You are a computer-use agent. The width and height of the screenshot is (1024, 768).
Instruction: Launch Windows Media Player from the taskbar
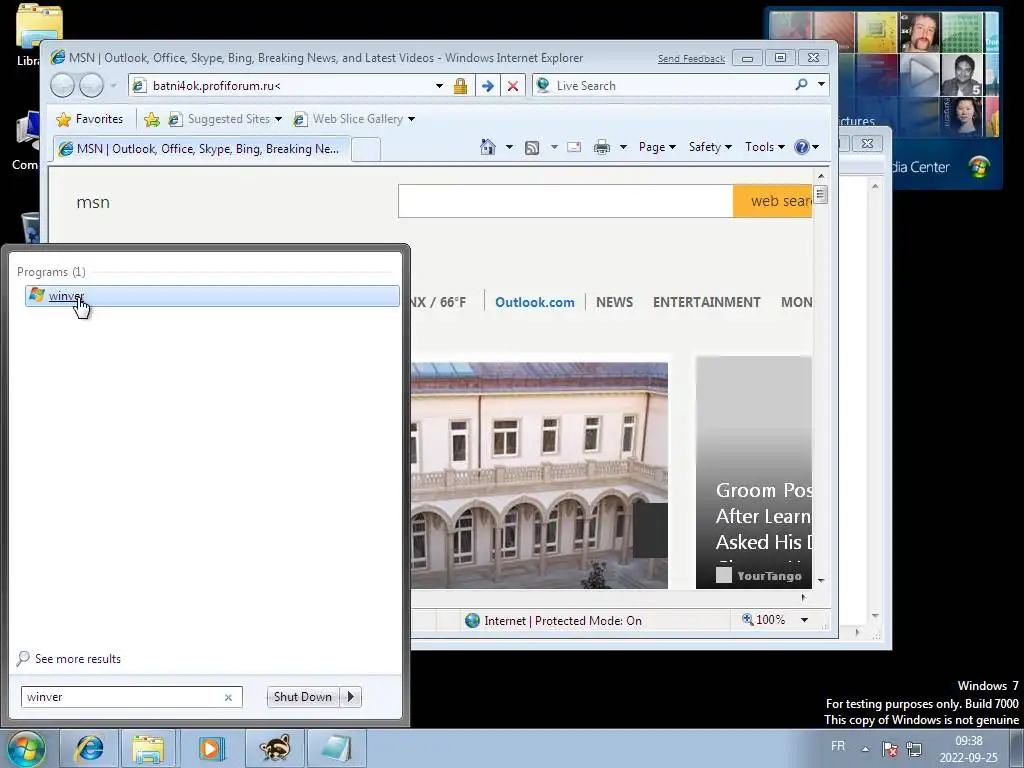(x=211, y=748)
